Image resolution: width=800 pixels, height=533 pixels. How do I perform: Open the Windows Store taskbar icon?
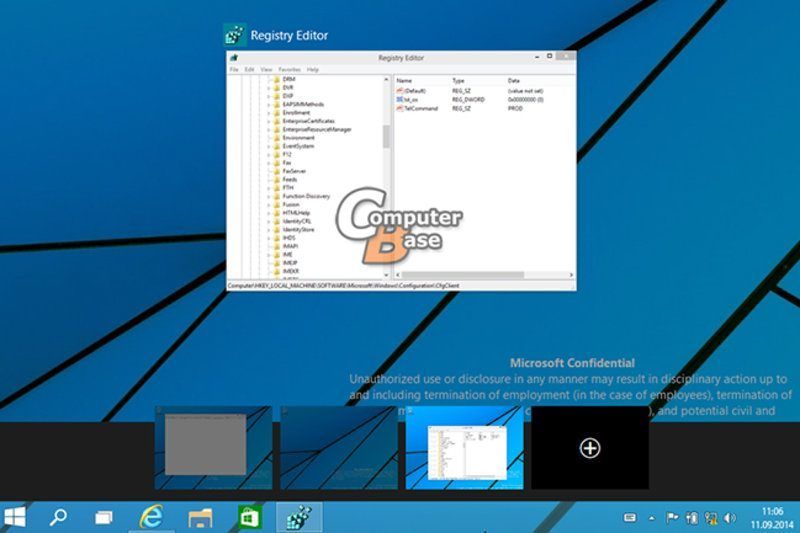coord(248,517)
